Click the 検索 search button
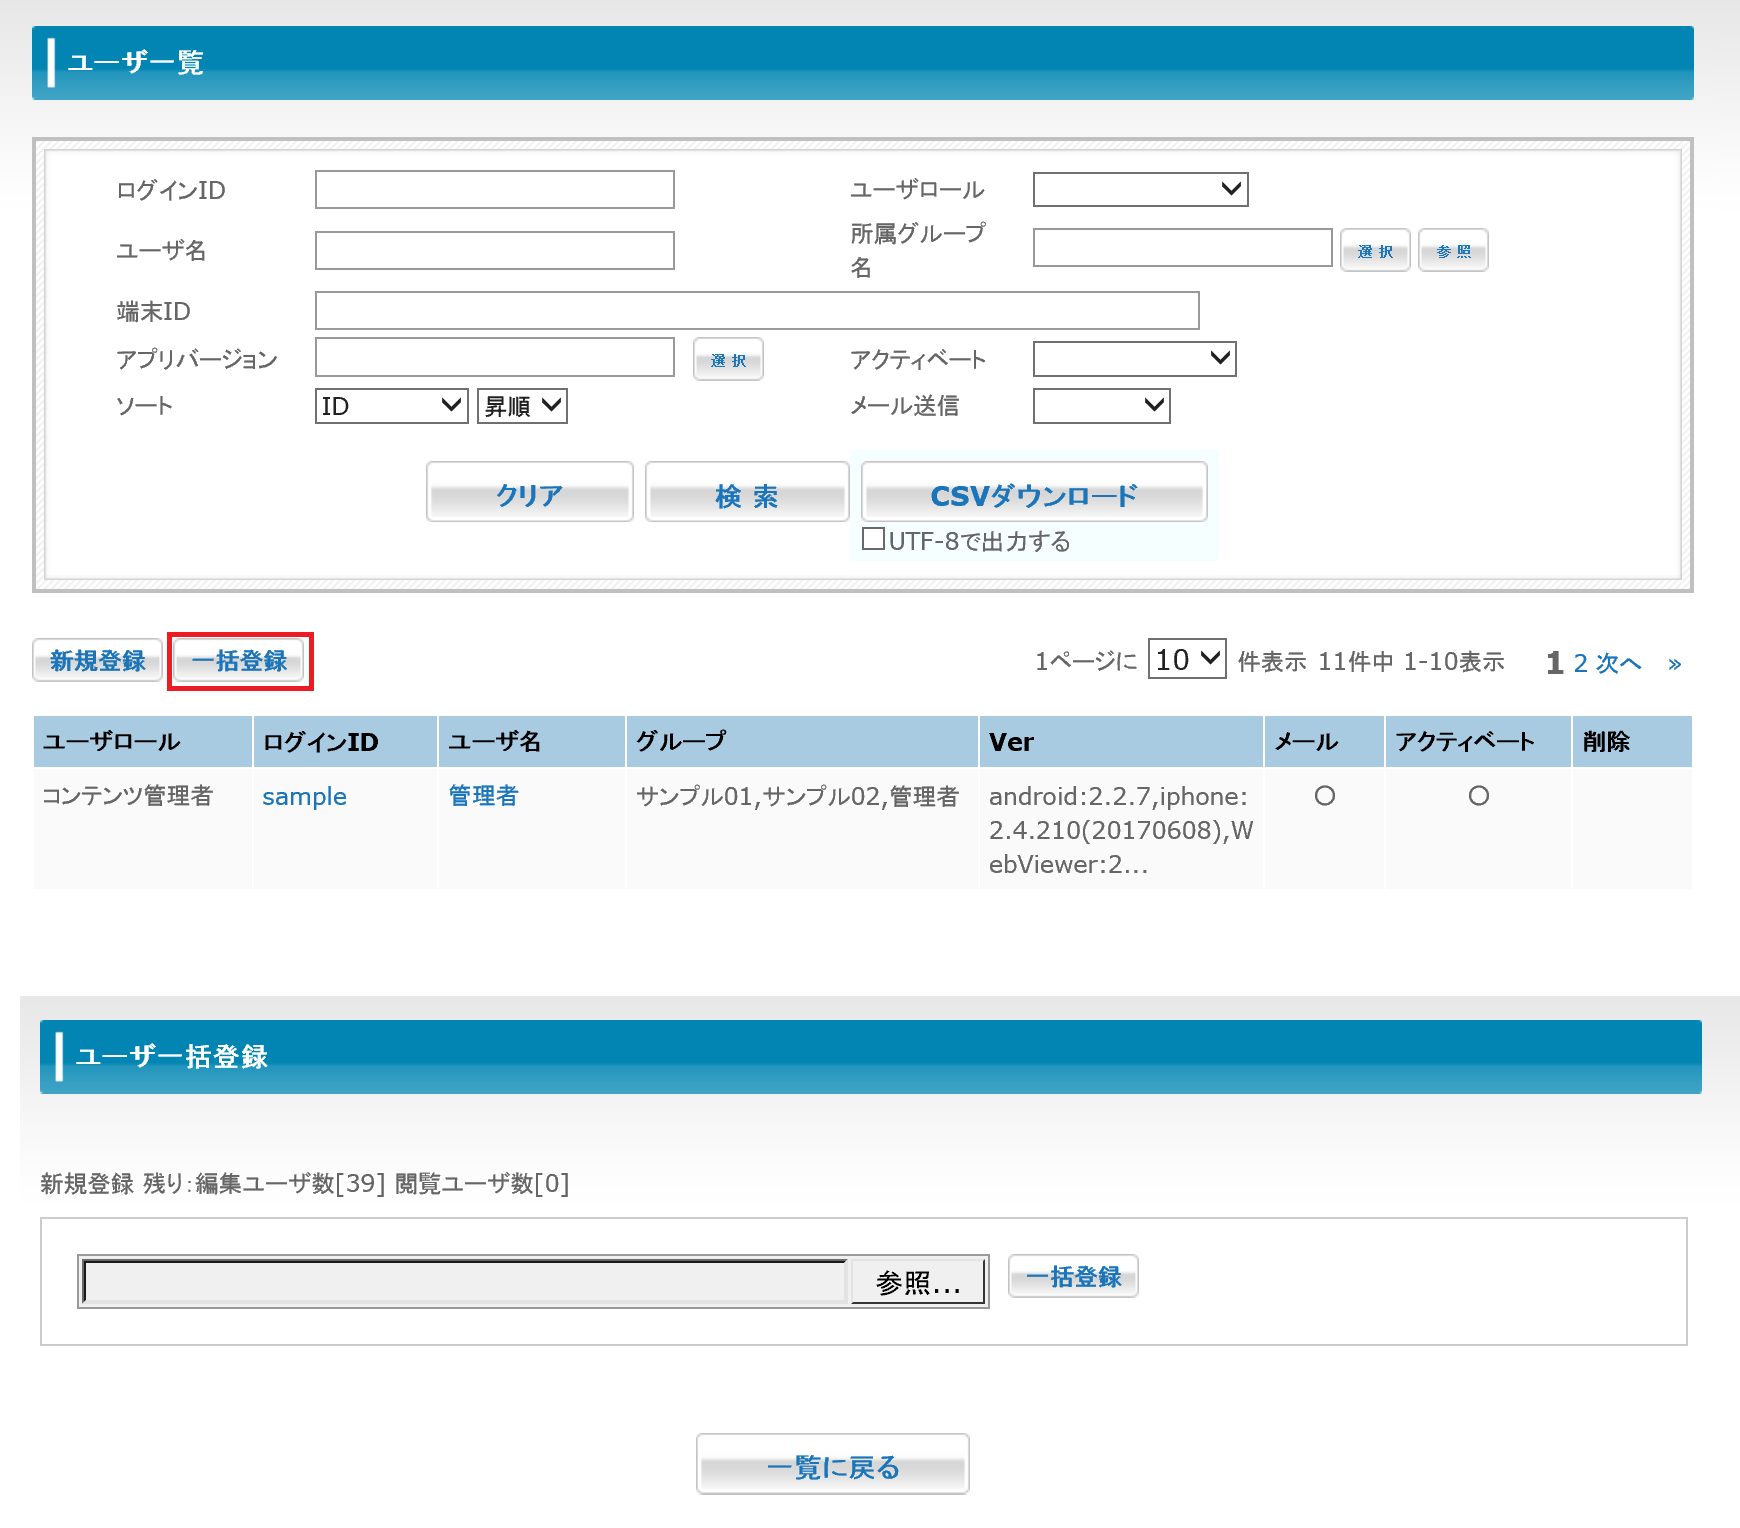The image size is (1740, 1528). point(747,493)
